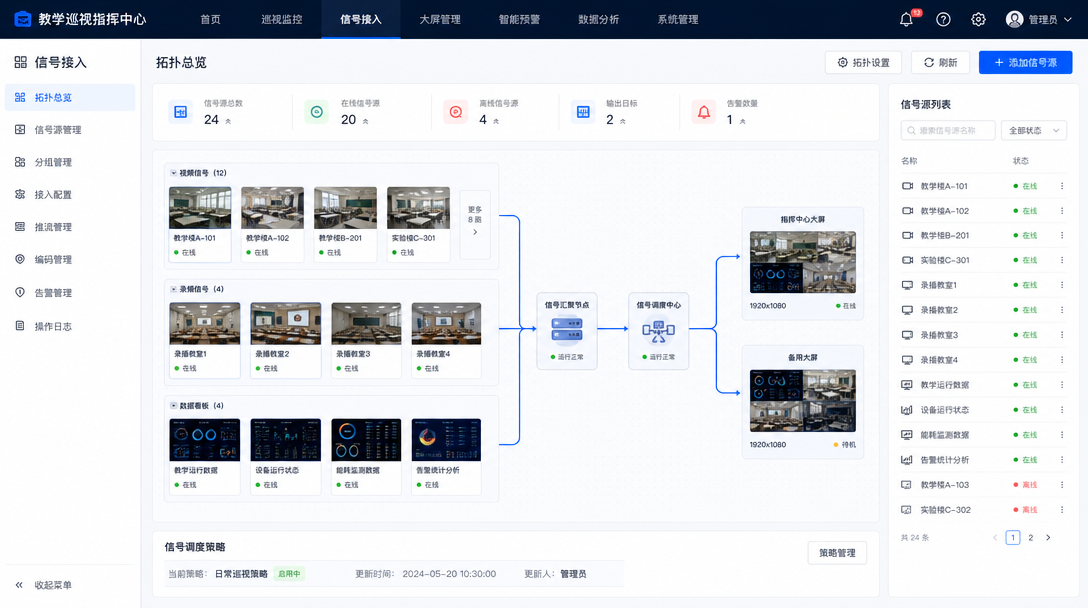Screen dimensions: 1088x608
Task: Click the 信号接入 sidebar header grid icon
Action: click(x=21, y=62)
